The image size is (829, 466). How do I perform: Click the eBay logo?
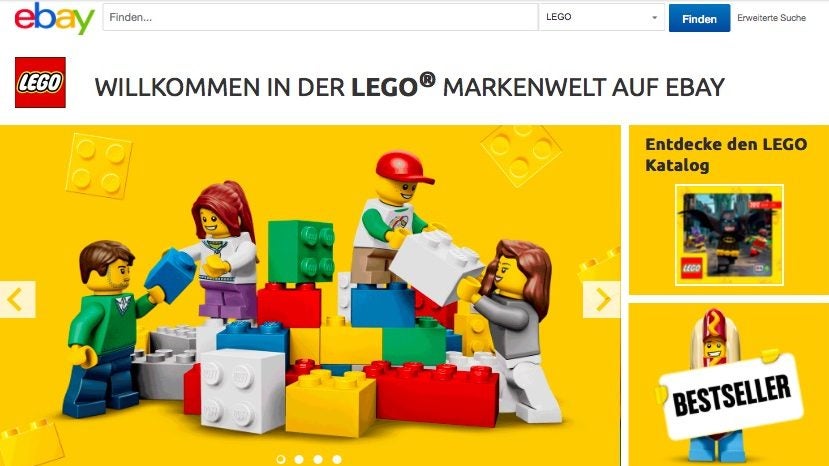(54, 19)
